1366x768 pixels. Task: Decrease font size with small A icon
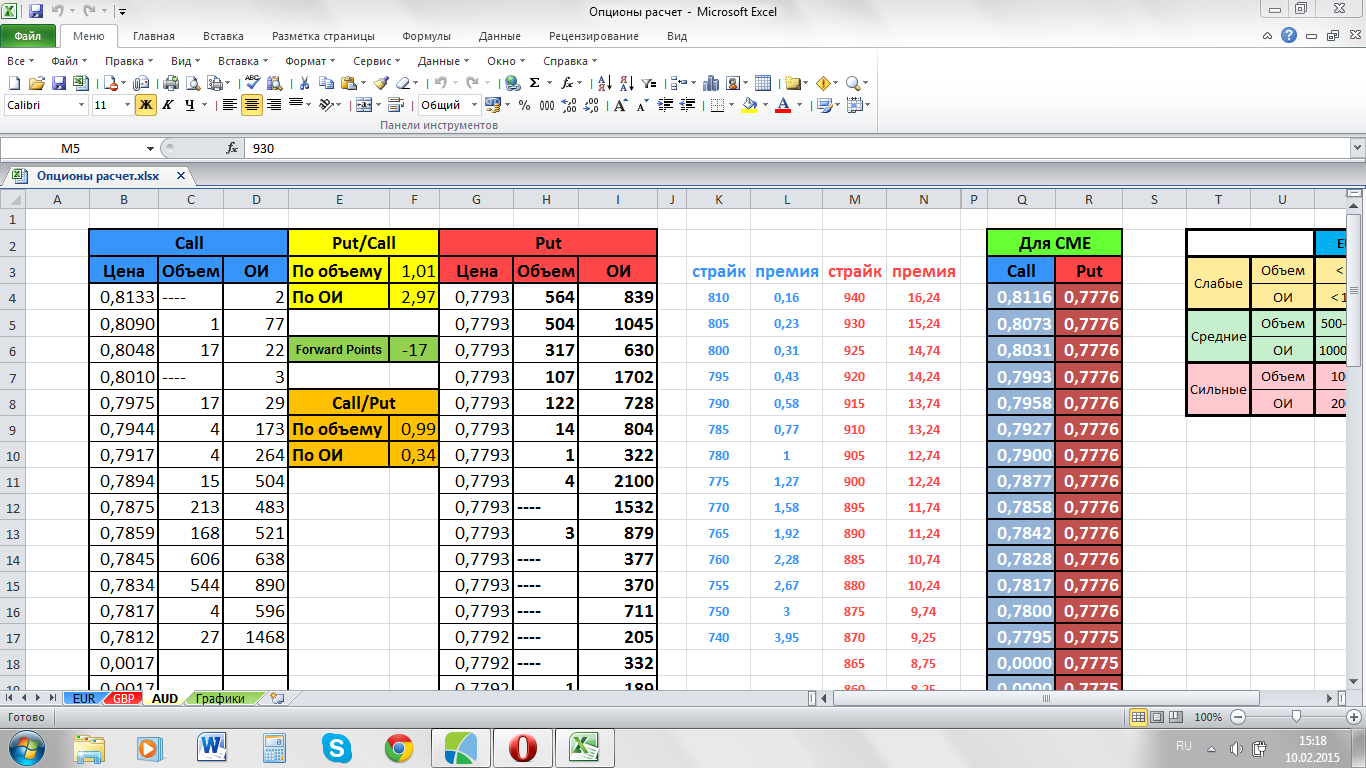click(642, 105)
